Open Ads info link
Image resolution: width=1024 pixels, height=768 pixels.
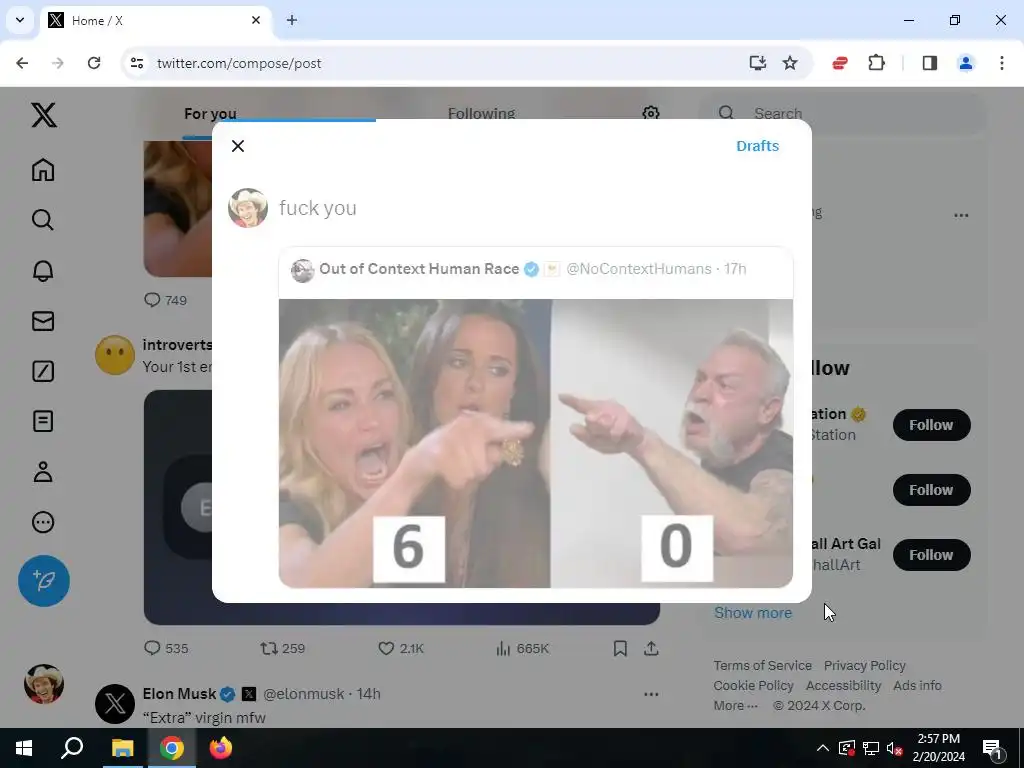917,686
